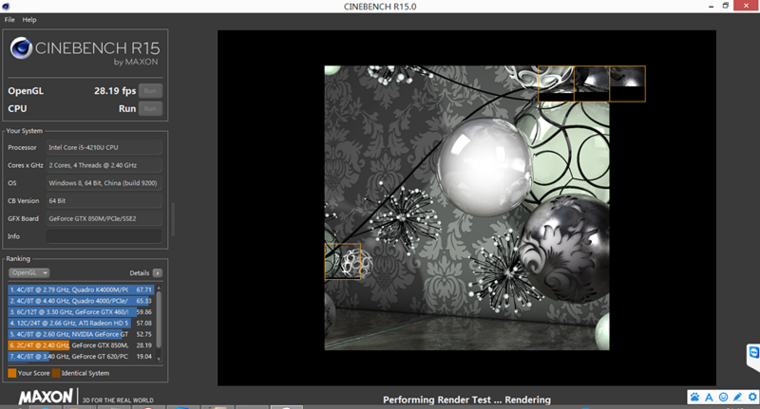760x409 pixels.
Task: Select ranking row 1 Quadro K4000M
Action: tap(81, 289)
